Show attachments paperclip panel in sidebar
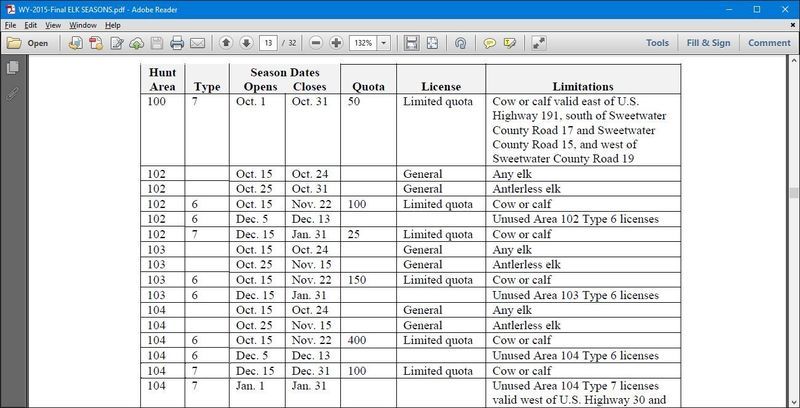Image resolution: width=800 pixels, height=408 pixels. (x=13, y=94)
